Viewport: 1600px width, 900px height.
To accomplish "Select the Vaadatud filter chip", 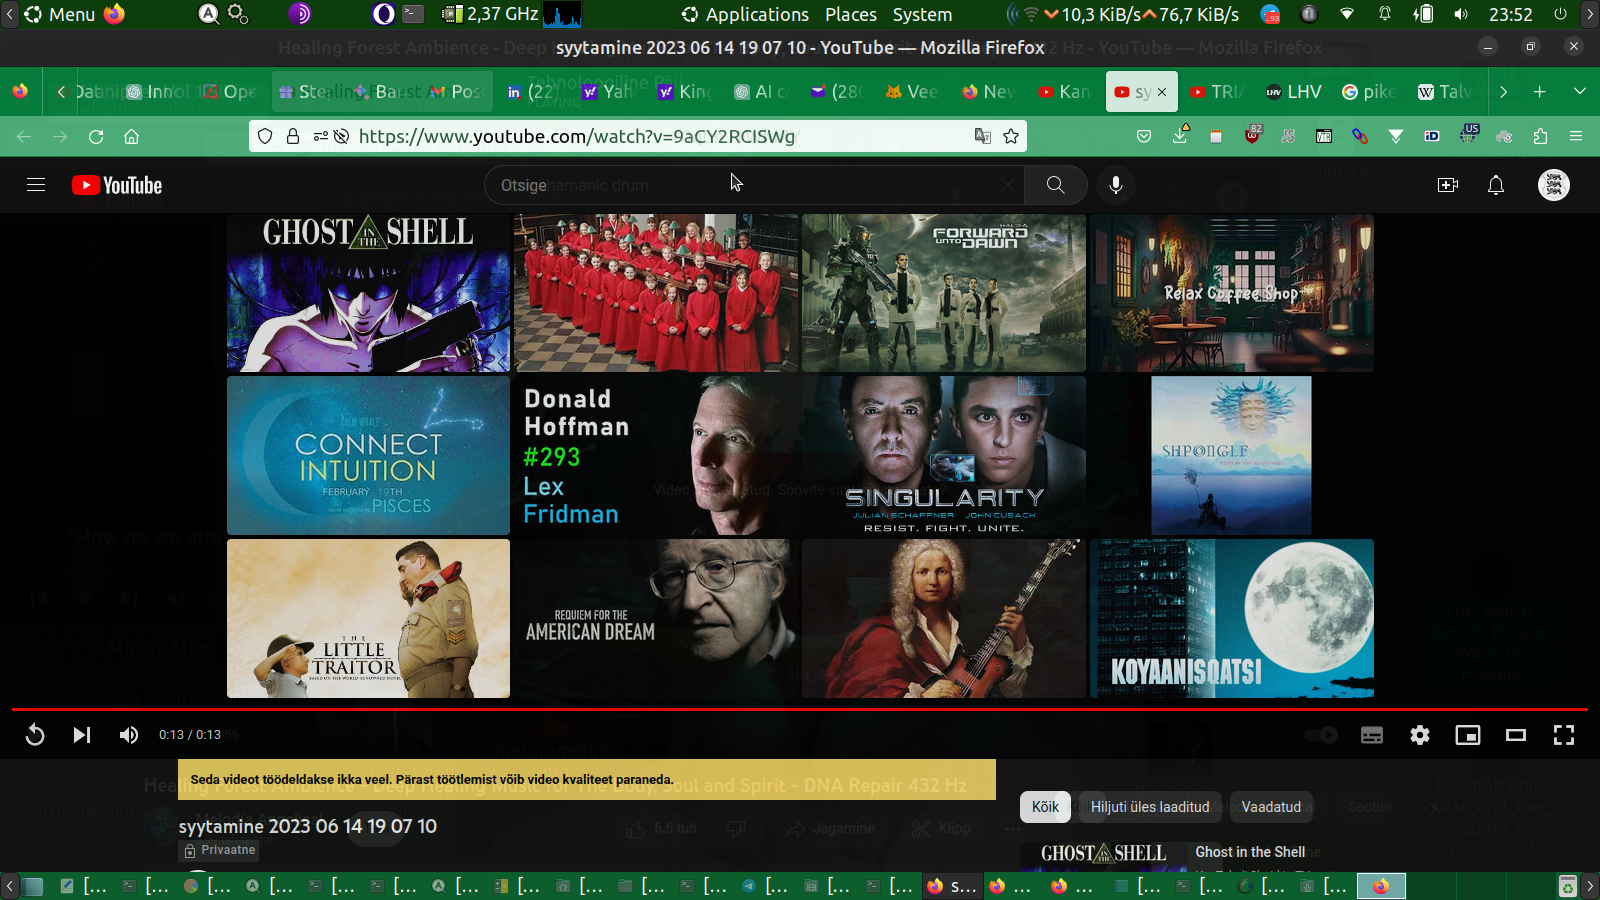I will coord(1271,807).
